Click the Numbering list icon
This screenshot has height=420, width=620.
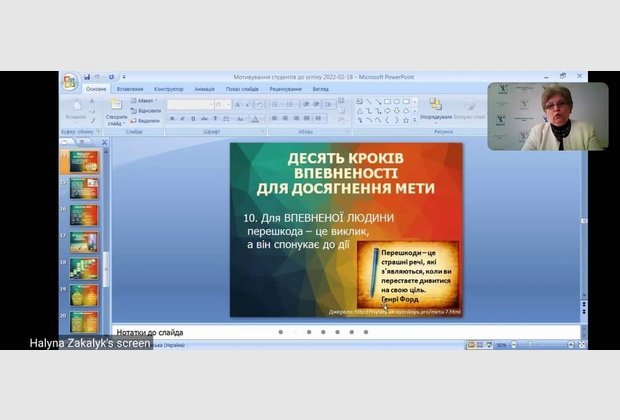(x=291, y=104)
